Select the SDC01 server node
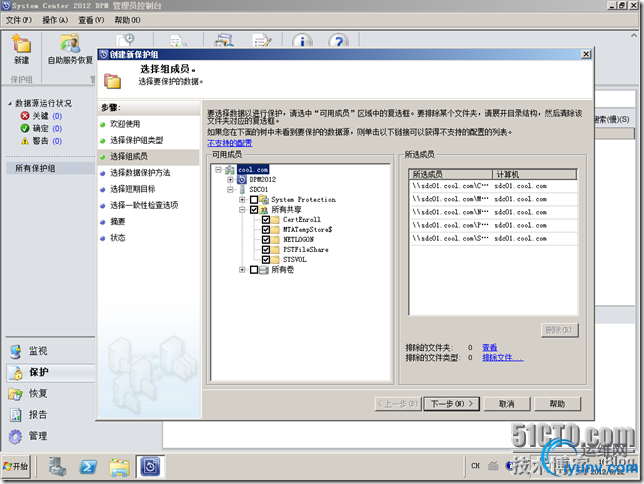The height and width of the screenshot is (484, 644). point(258,189)
